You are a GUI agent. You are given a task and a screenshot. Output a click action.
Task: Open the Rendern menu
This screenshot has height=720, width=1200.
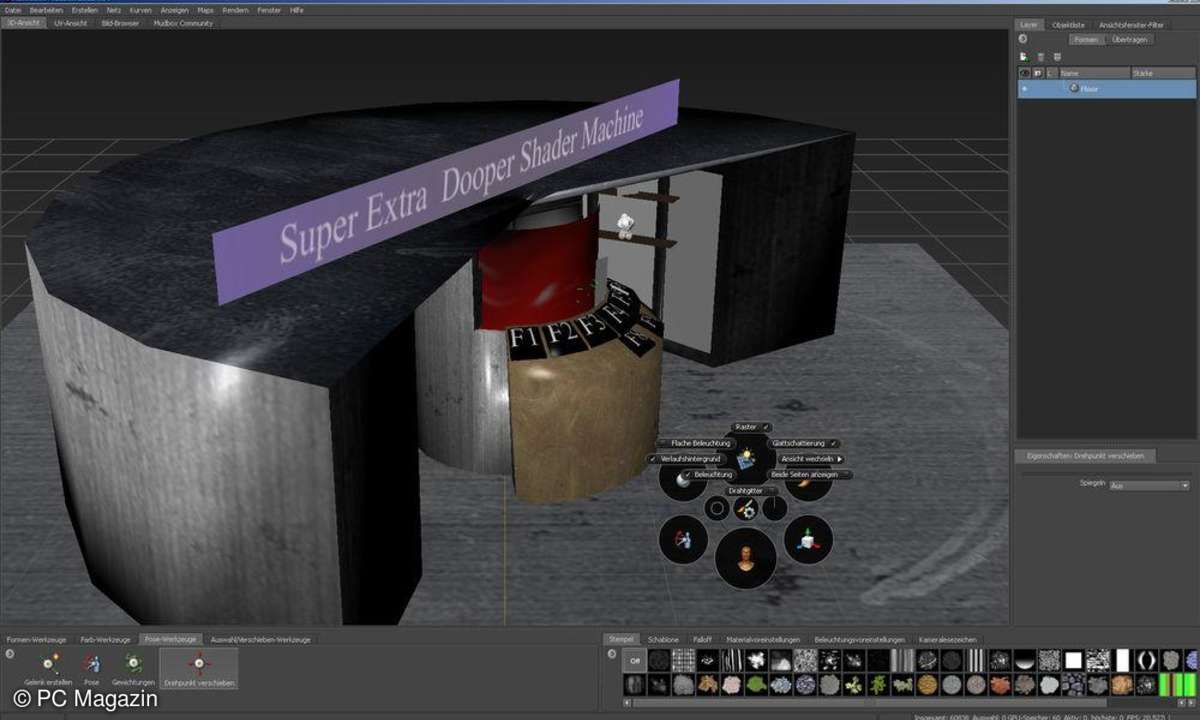point(236,9)
